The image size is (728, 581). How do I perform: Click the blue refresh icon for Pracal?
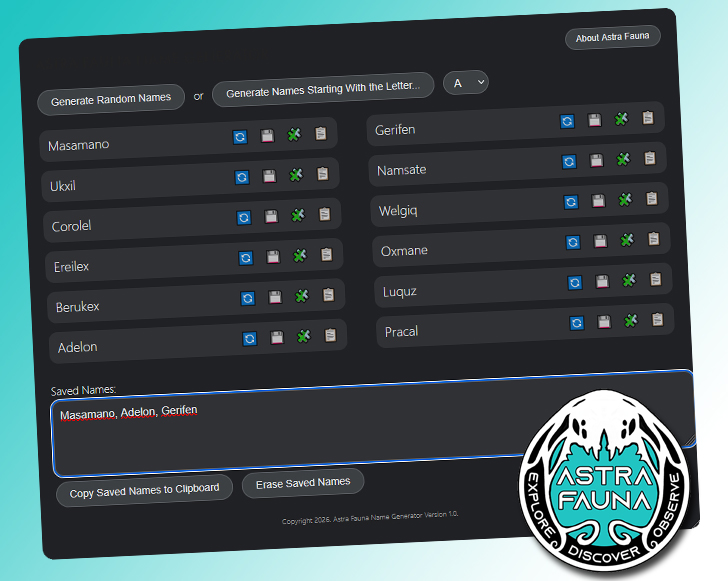(576, 323)
